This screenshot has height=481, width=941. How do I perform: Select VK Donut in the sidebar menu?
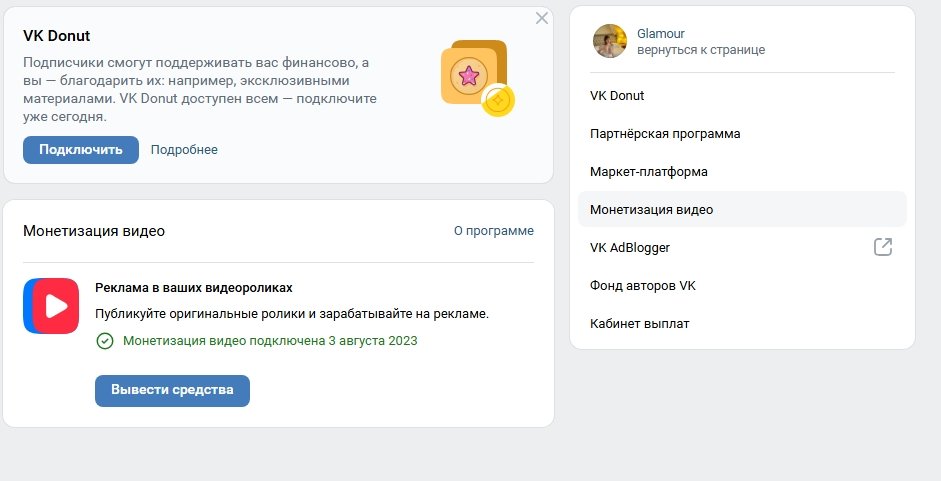tap(617, 96)
